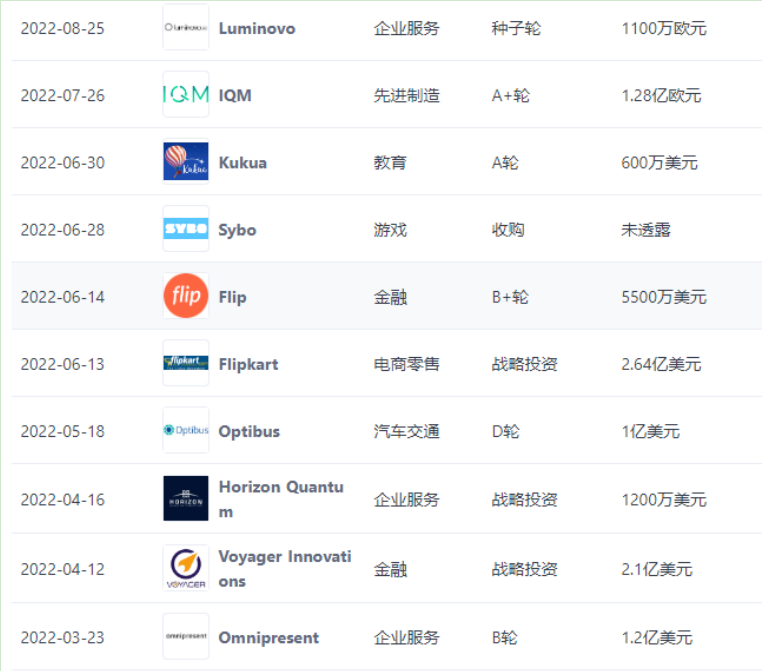This screenshot has width=762, height=671.
Task: Open the Sybo company link
Action: click(x=238, y=230)
